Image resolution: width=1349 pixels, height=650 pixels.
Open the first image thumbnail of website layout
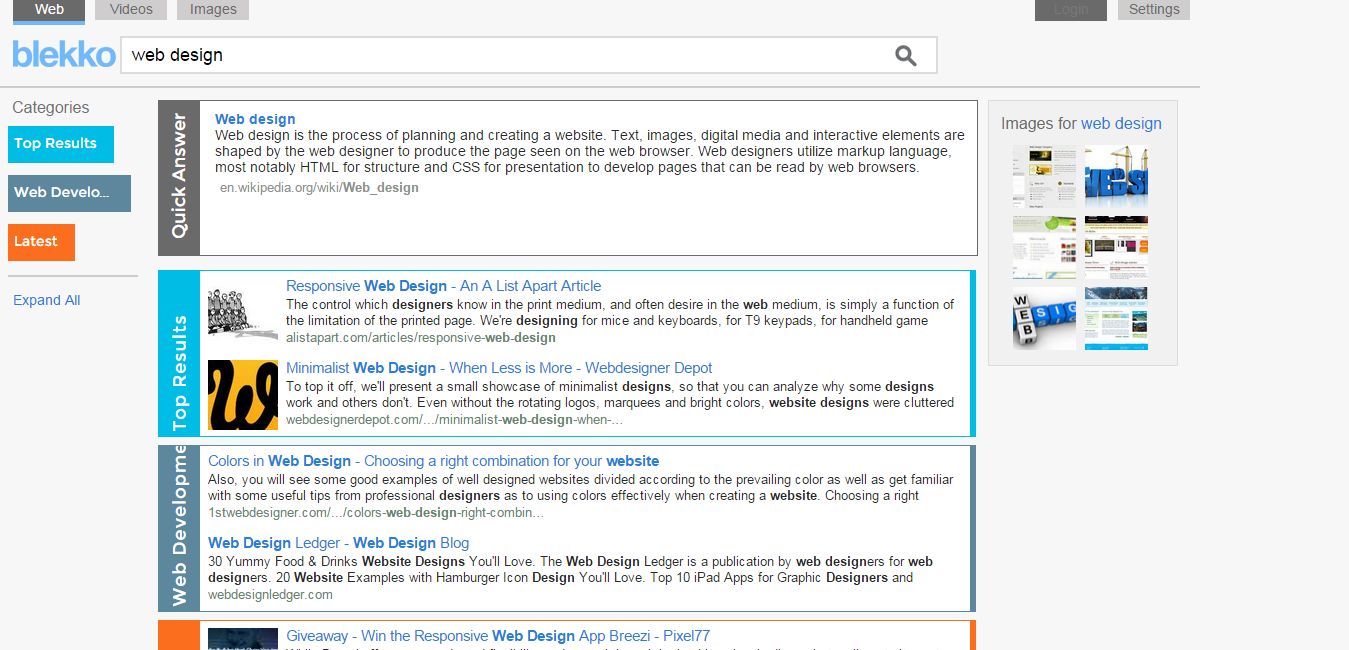tap(1044, 177)
